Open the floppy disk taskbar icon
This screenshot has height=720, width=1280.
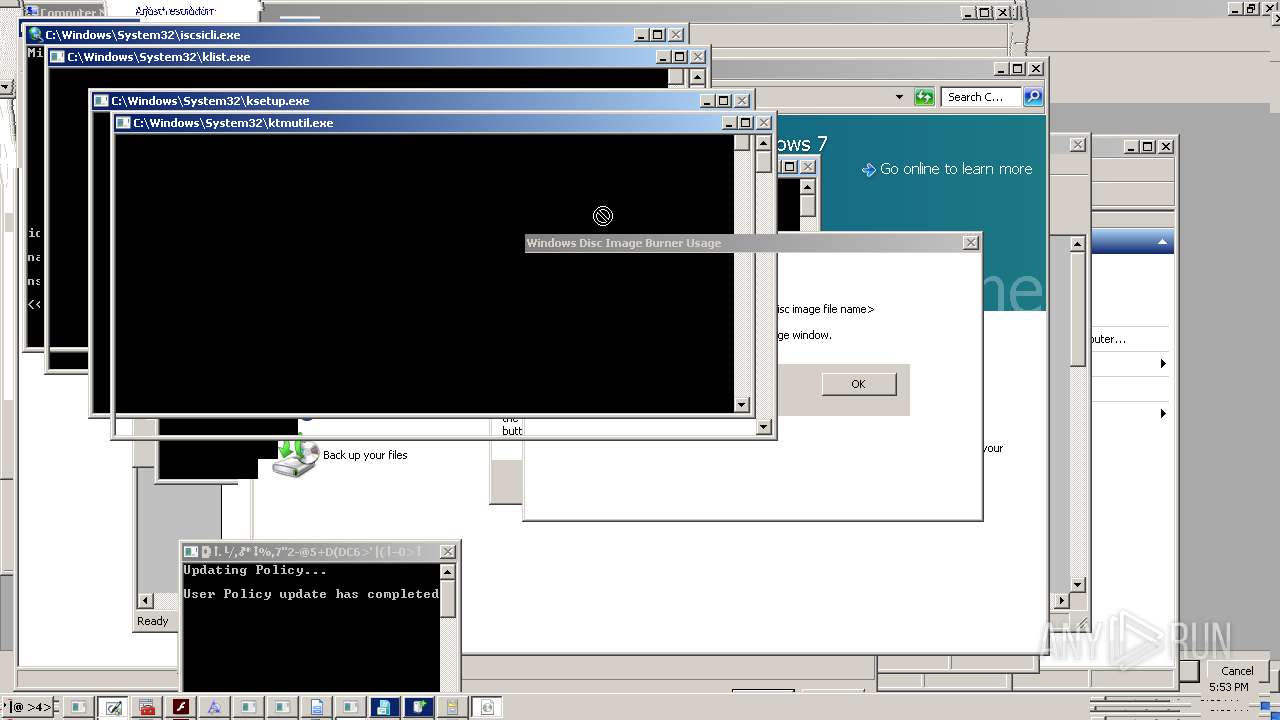[x=382, y=707]
